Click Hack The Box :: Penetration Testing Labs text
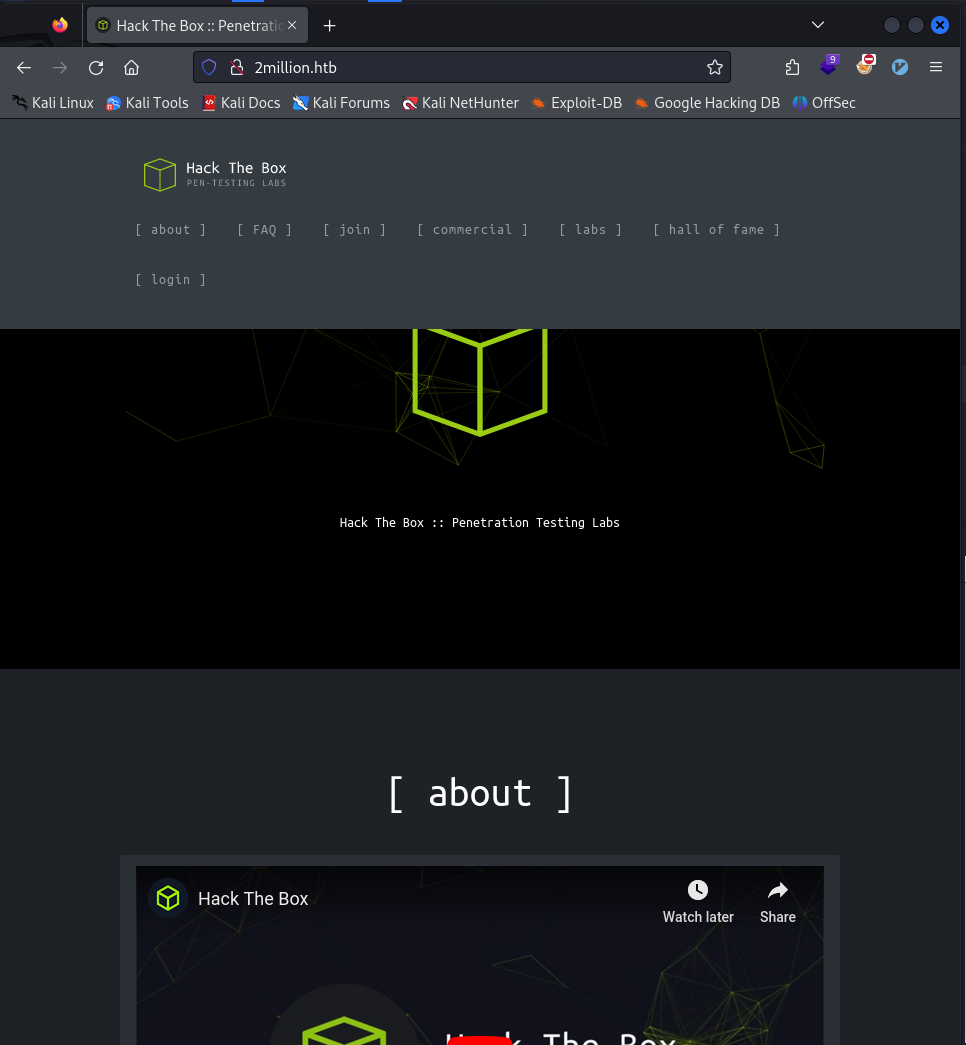Image resolution: width=966 pixels, height=1045 pixels. coord(479,522)
